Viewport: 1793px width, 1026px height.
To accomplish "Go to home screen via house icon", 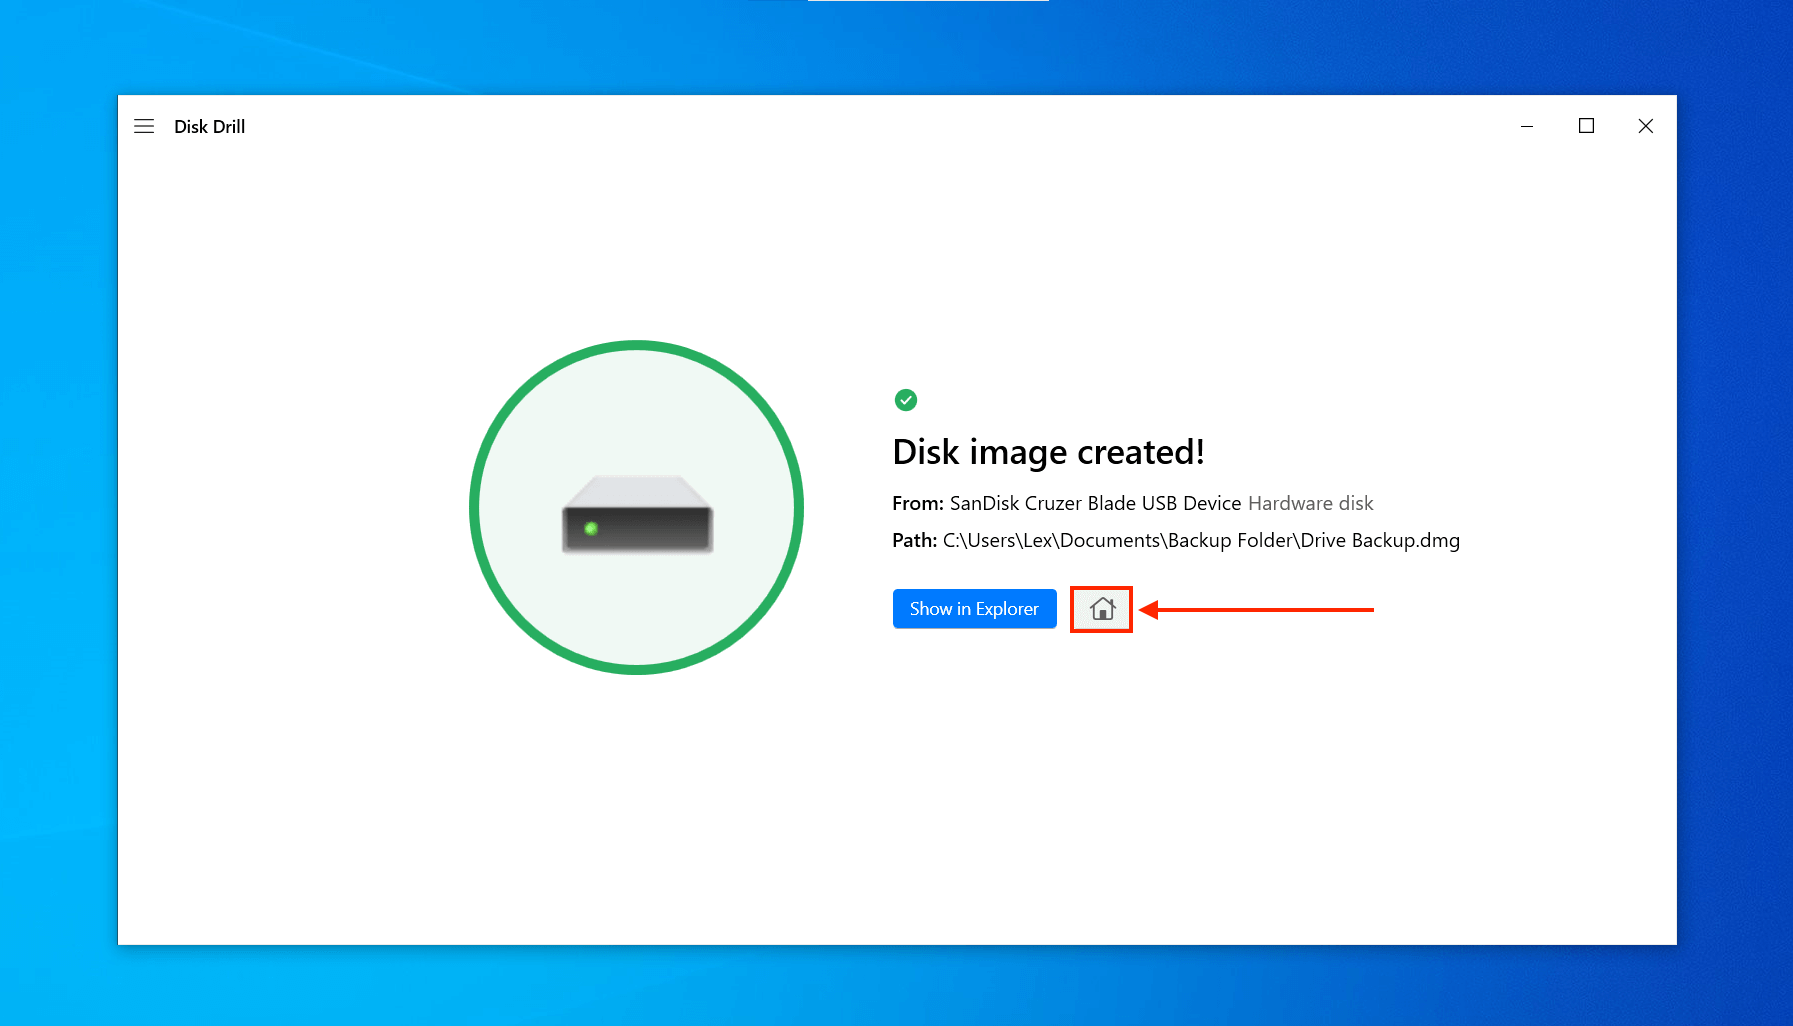I will point(1102,609).
